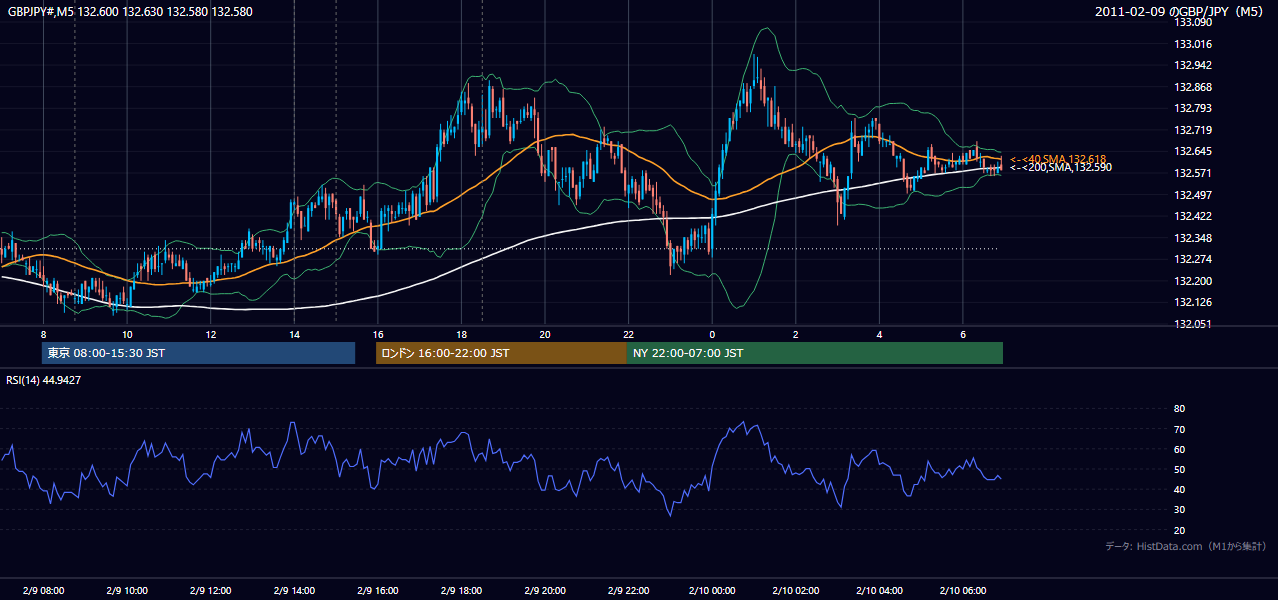Click price axis value 132.497
This screenshot has width=1278, height=600.
click(1193, 195)
